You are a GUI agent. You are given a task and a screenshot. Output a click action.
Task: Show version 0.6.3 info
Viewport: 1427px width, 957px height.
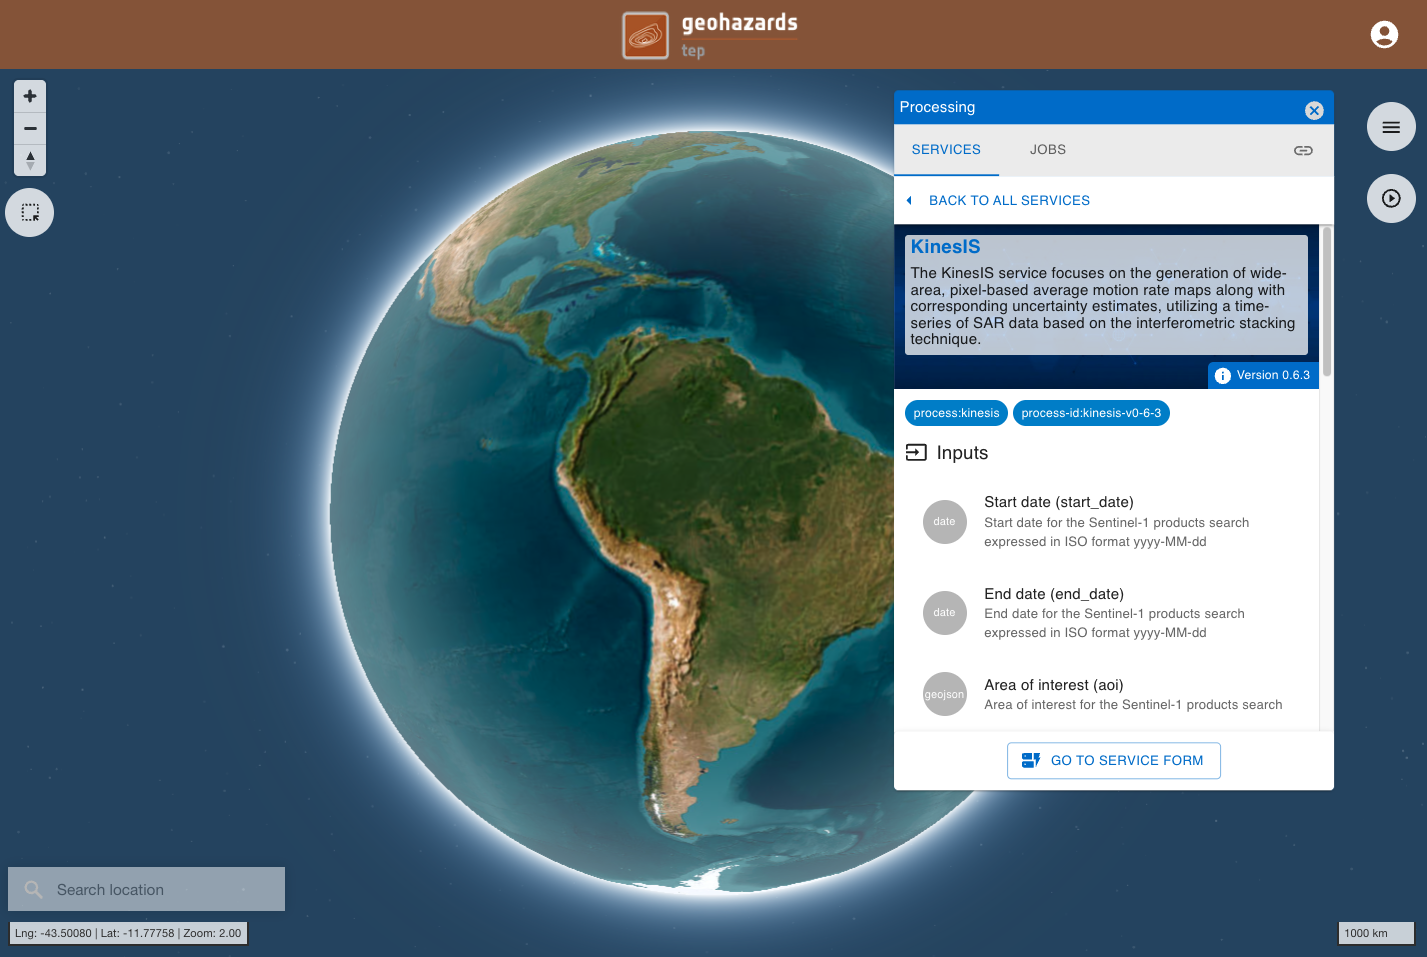point(1263,375)
